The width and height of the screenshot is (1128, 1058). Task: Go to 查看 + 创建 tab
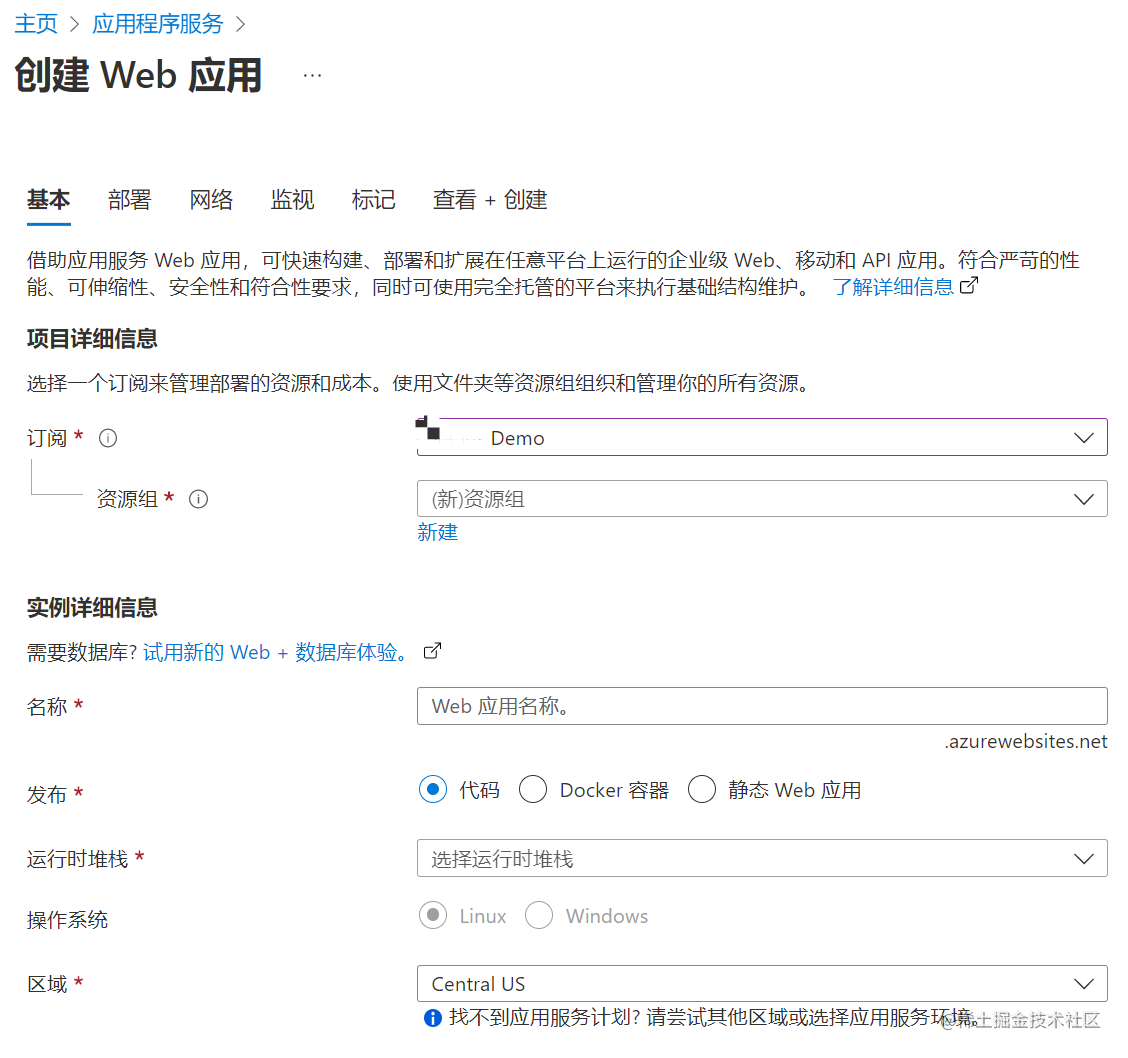point(490,199)
